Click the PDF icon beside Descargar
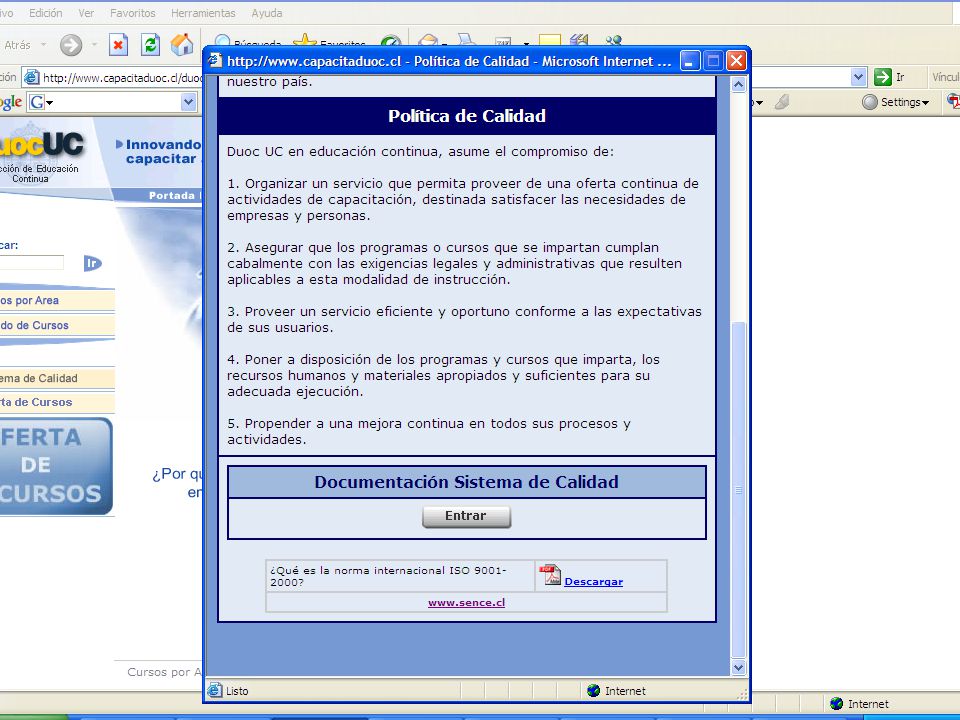This screenshot has width=960, height=720. tap(549, 576)
